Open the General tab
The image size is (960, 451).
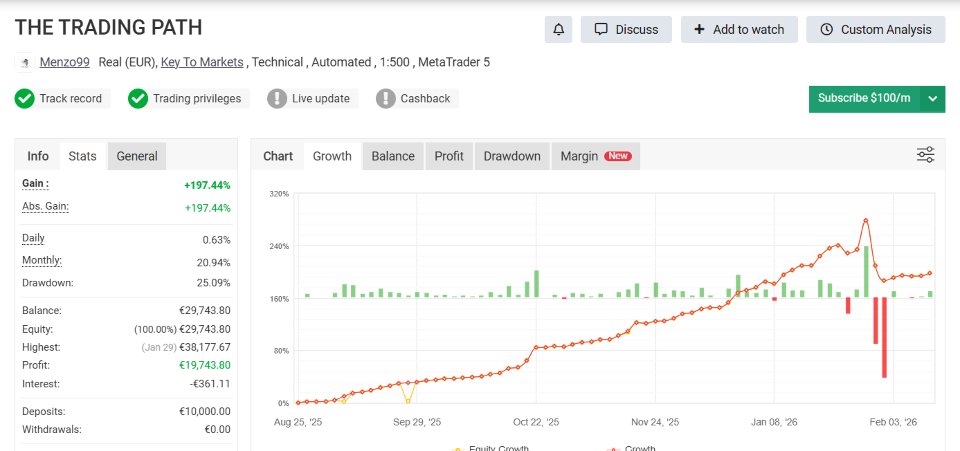pyautogui.click(x=137, y=156)
